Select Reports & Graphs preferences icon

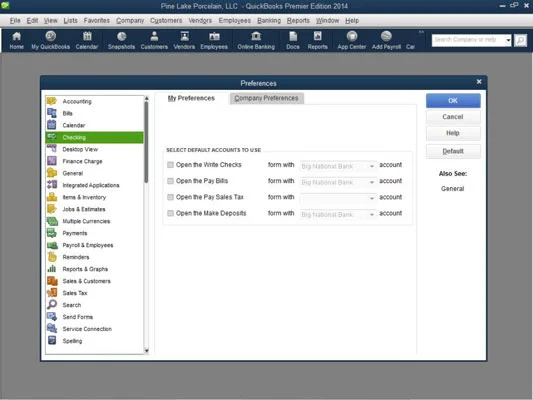point(52,269)
